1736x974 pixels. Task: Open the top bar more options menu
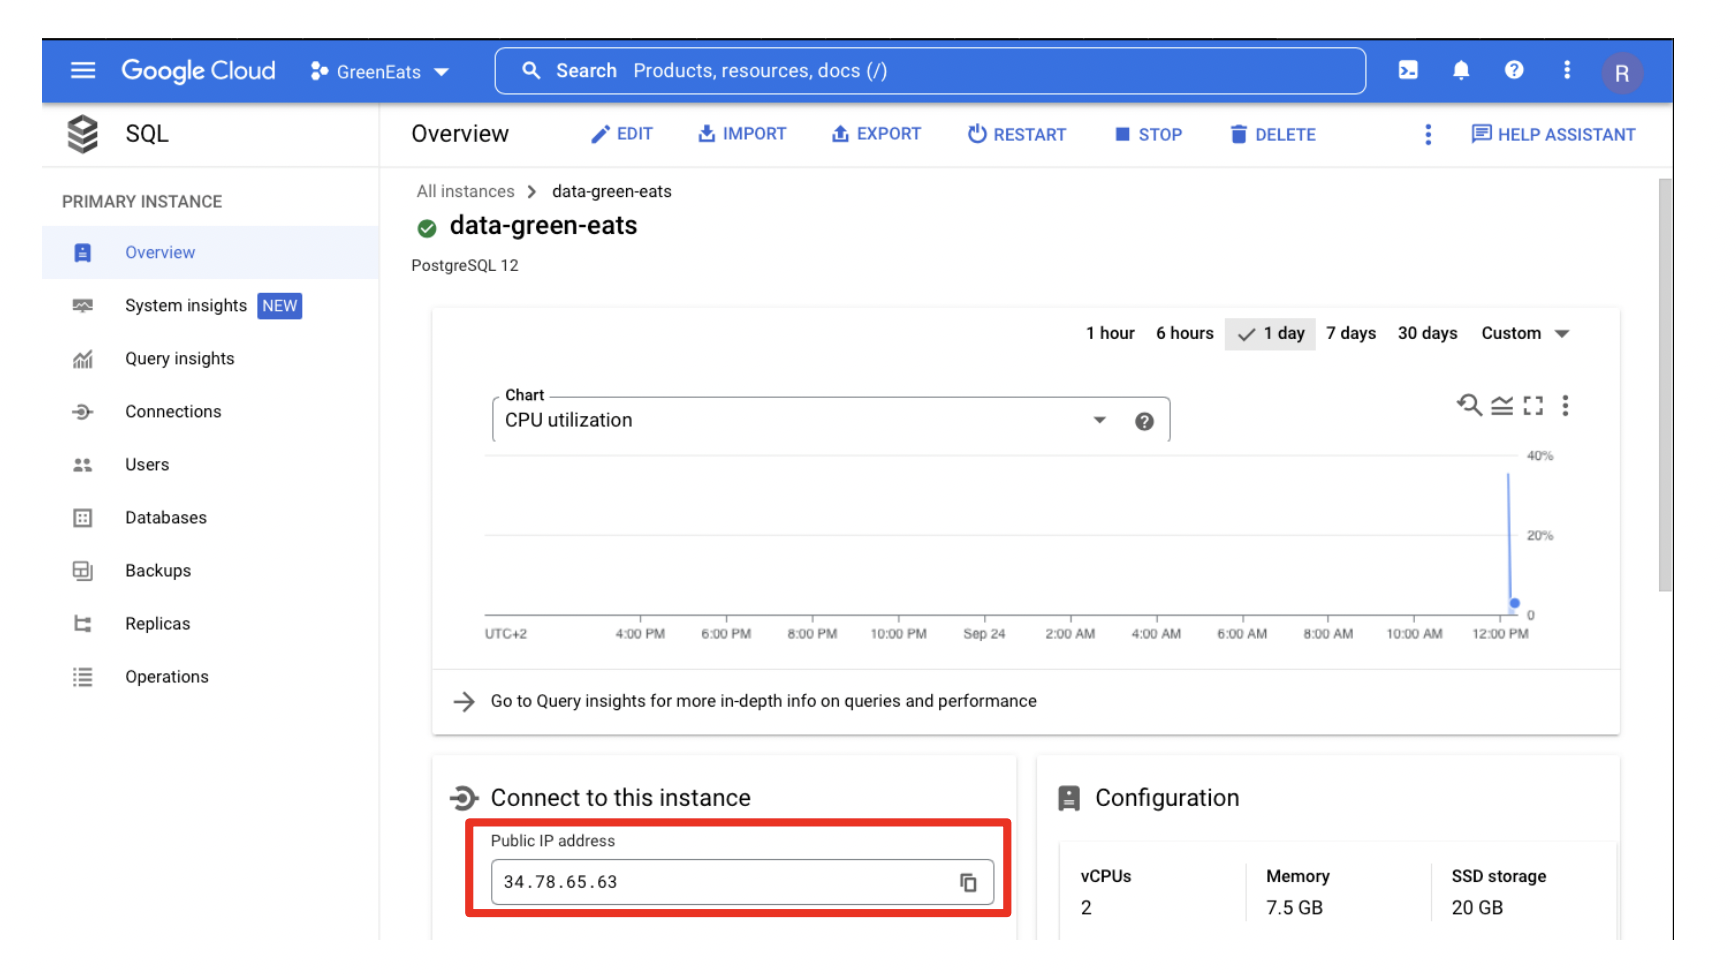point(1567,70)
